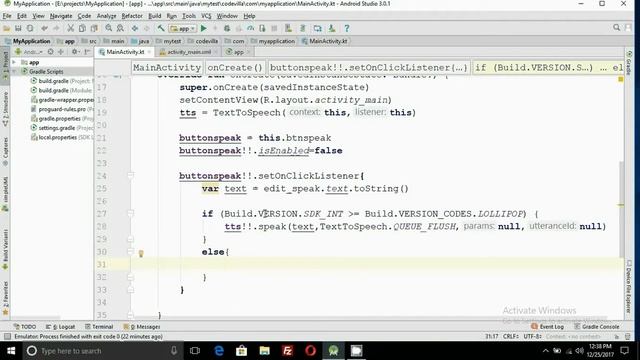
Task: Click the Help question mark icon
Action: pos(347,29)
